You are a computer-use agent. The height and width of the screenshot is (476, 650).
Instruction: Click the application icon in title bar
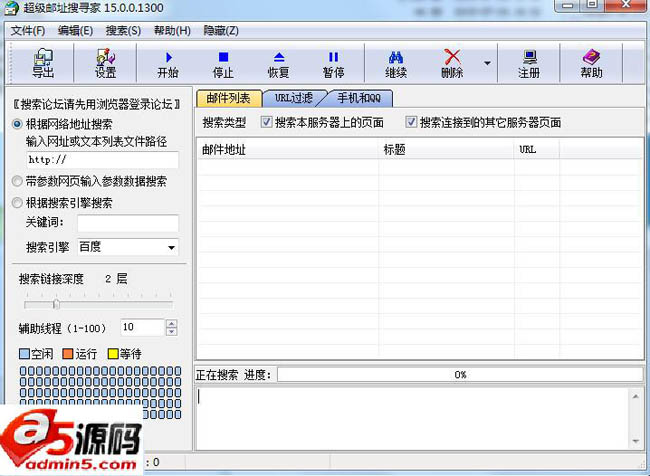11,7
